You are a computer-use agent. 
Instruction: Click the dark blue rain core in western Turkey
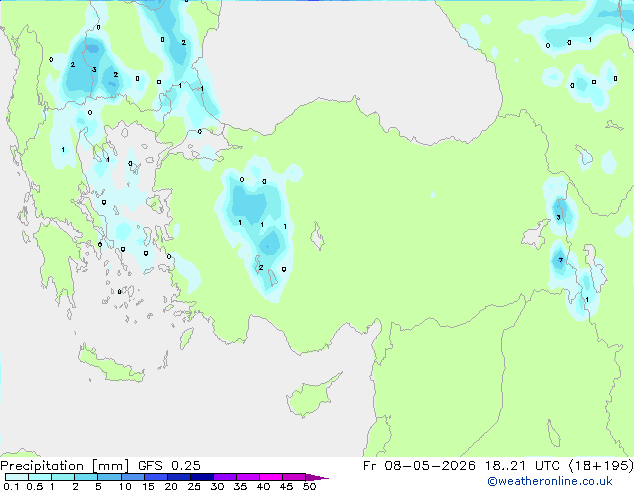(269, 244)
